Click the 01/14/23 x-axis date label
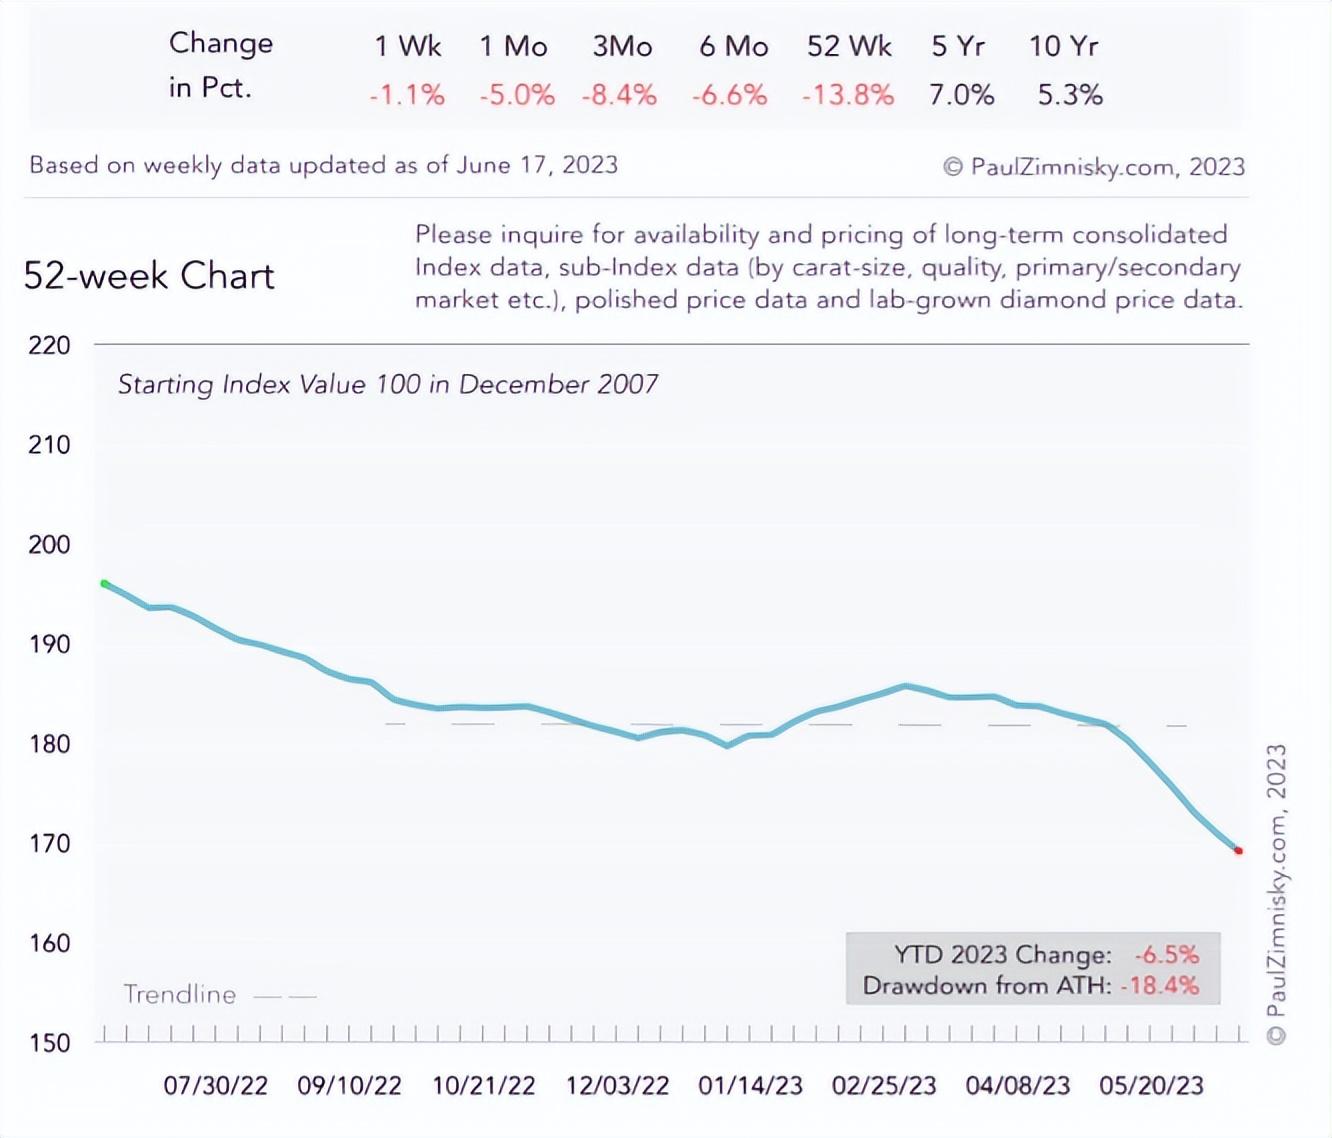This screenshot has height=1138, width=1332. [751, 1086]
